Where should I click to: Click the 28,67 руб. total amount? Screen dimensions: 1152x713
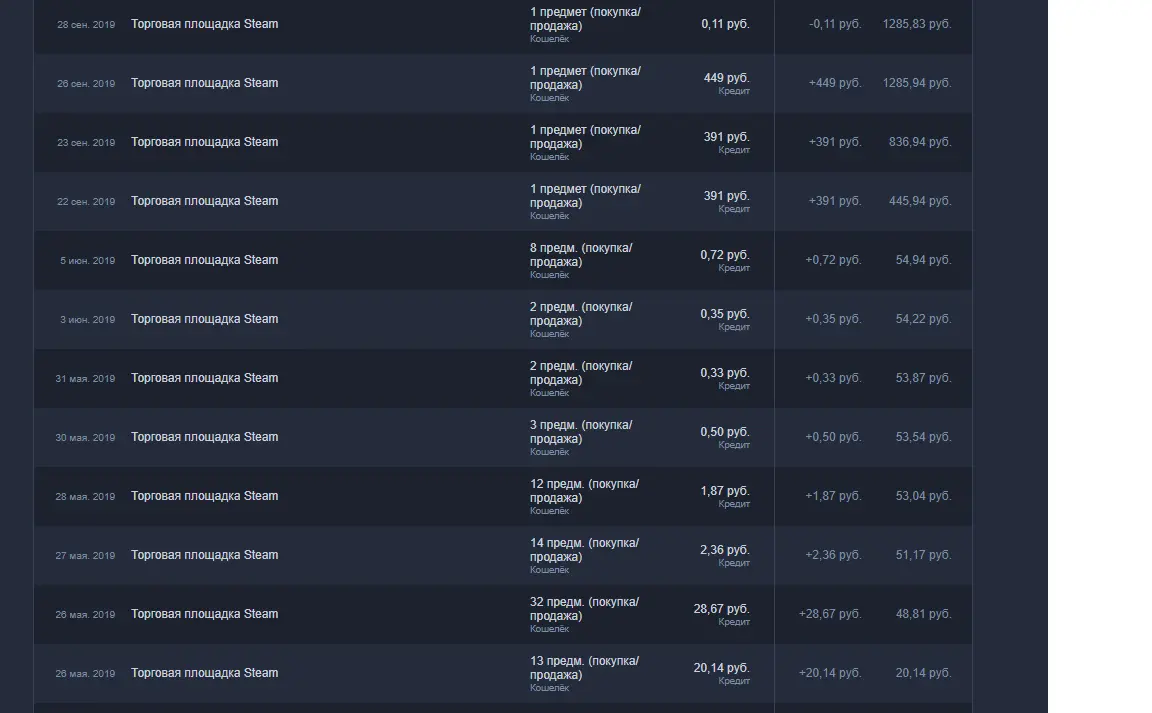pos(721,609)
